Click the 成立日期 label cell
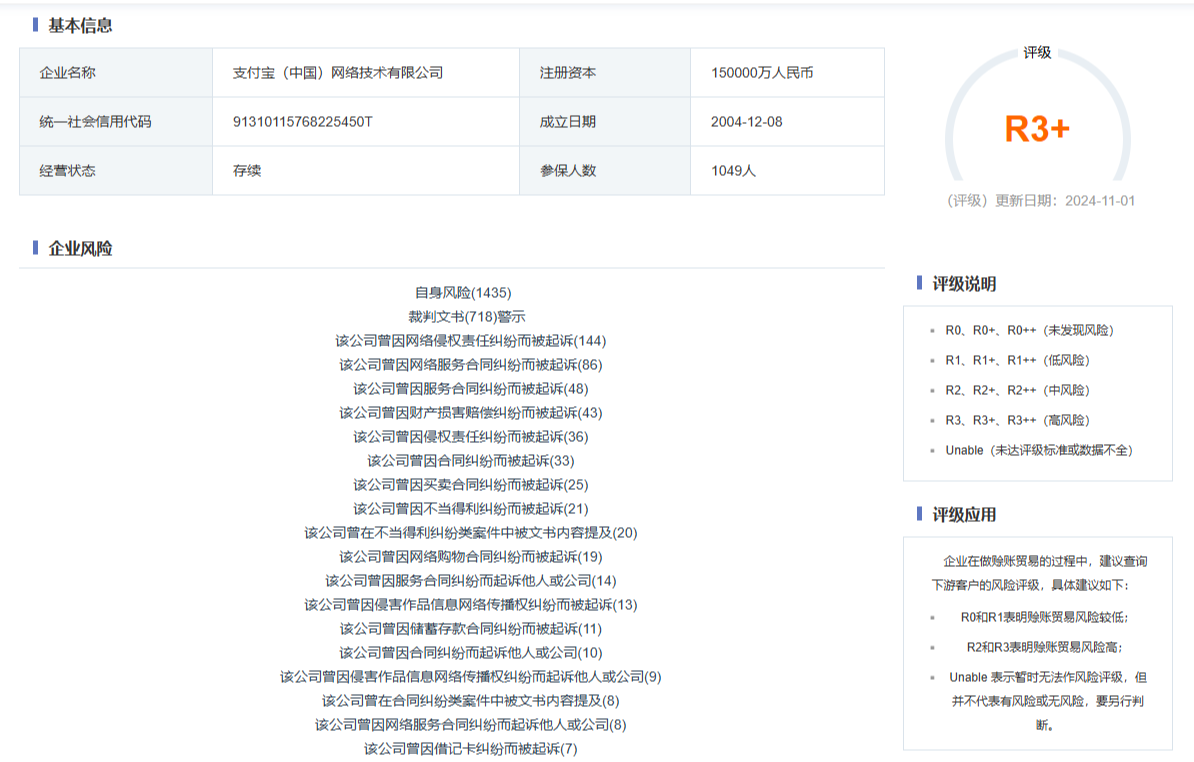The height and width of the screenshot is (762, 1194). [605, 122]
